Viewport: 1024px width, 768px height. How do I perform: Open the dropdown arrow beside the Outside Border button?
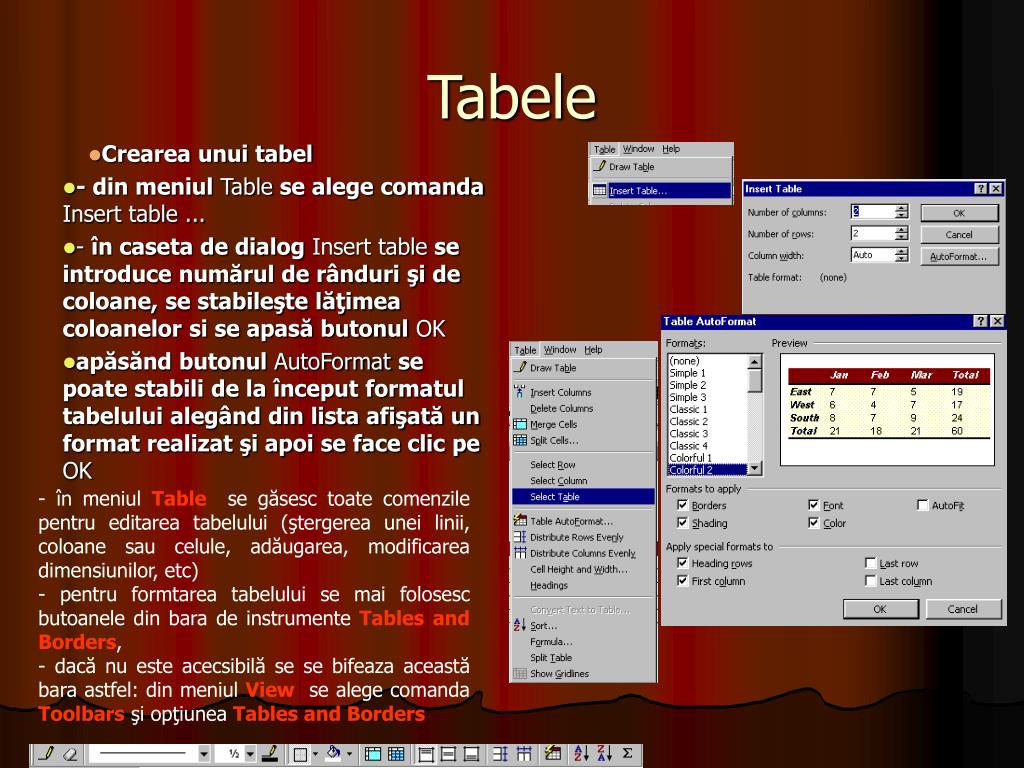(315, 754)
